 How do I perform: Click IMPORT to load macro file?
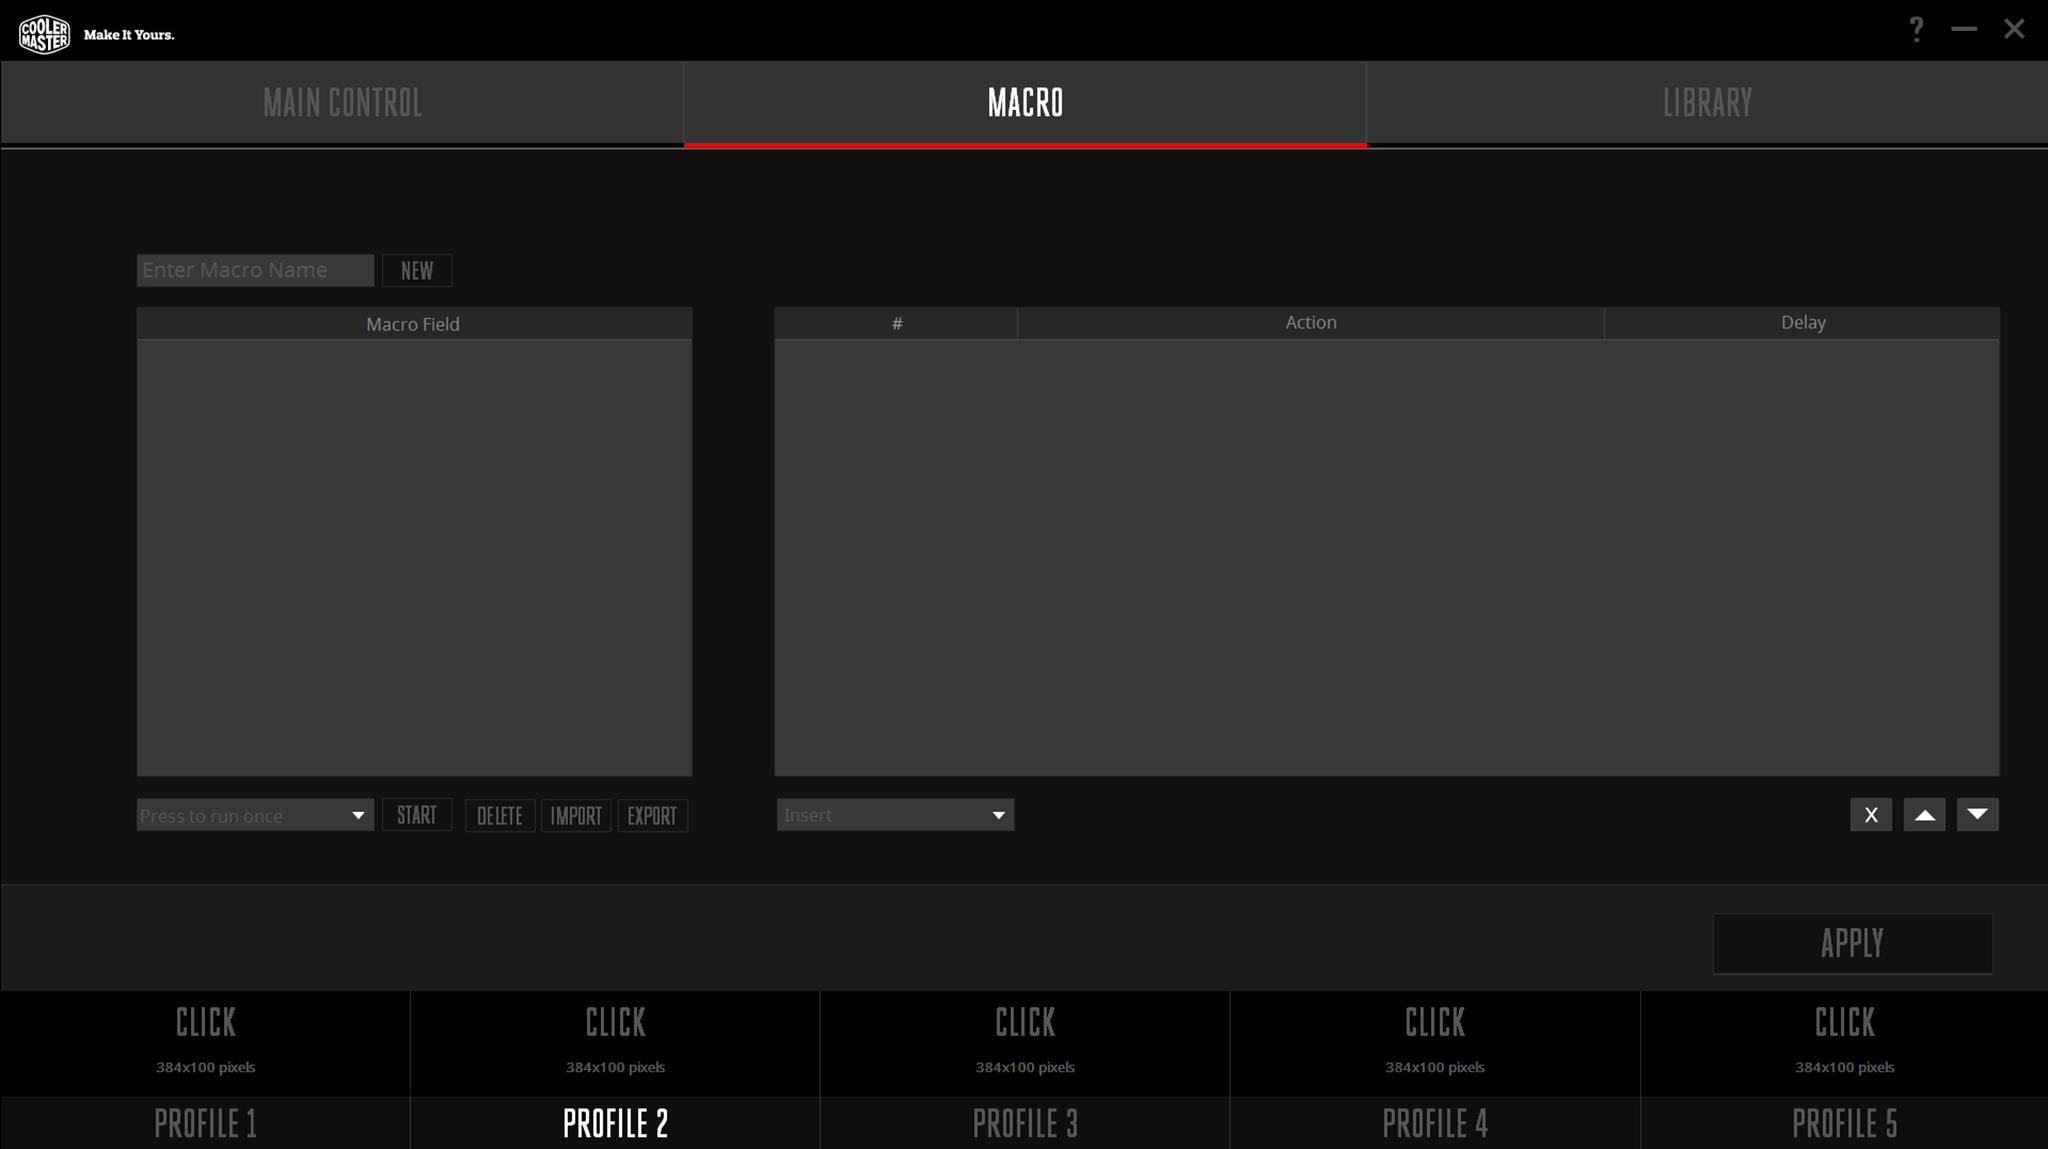575,814
